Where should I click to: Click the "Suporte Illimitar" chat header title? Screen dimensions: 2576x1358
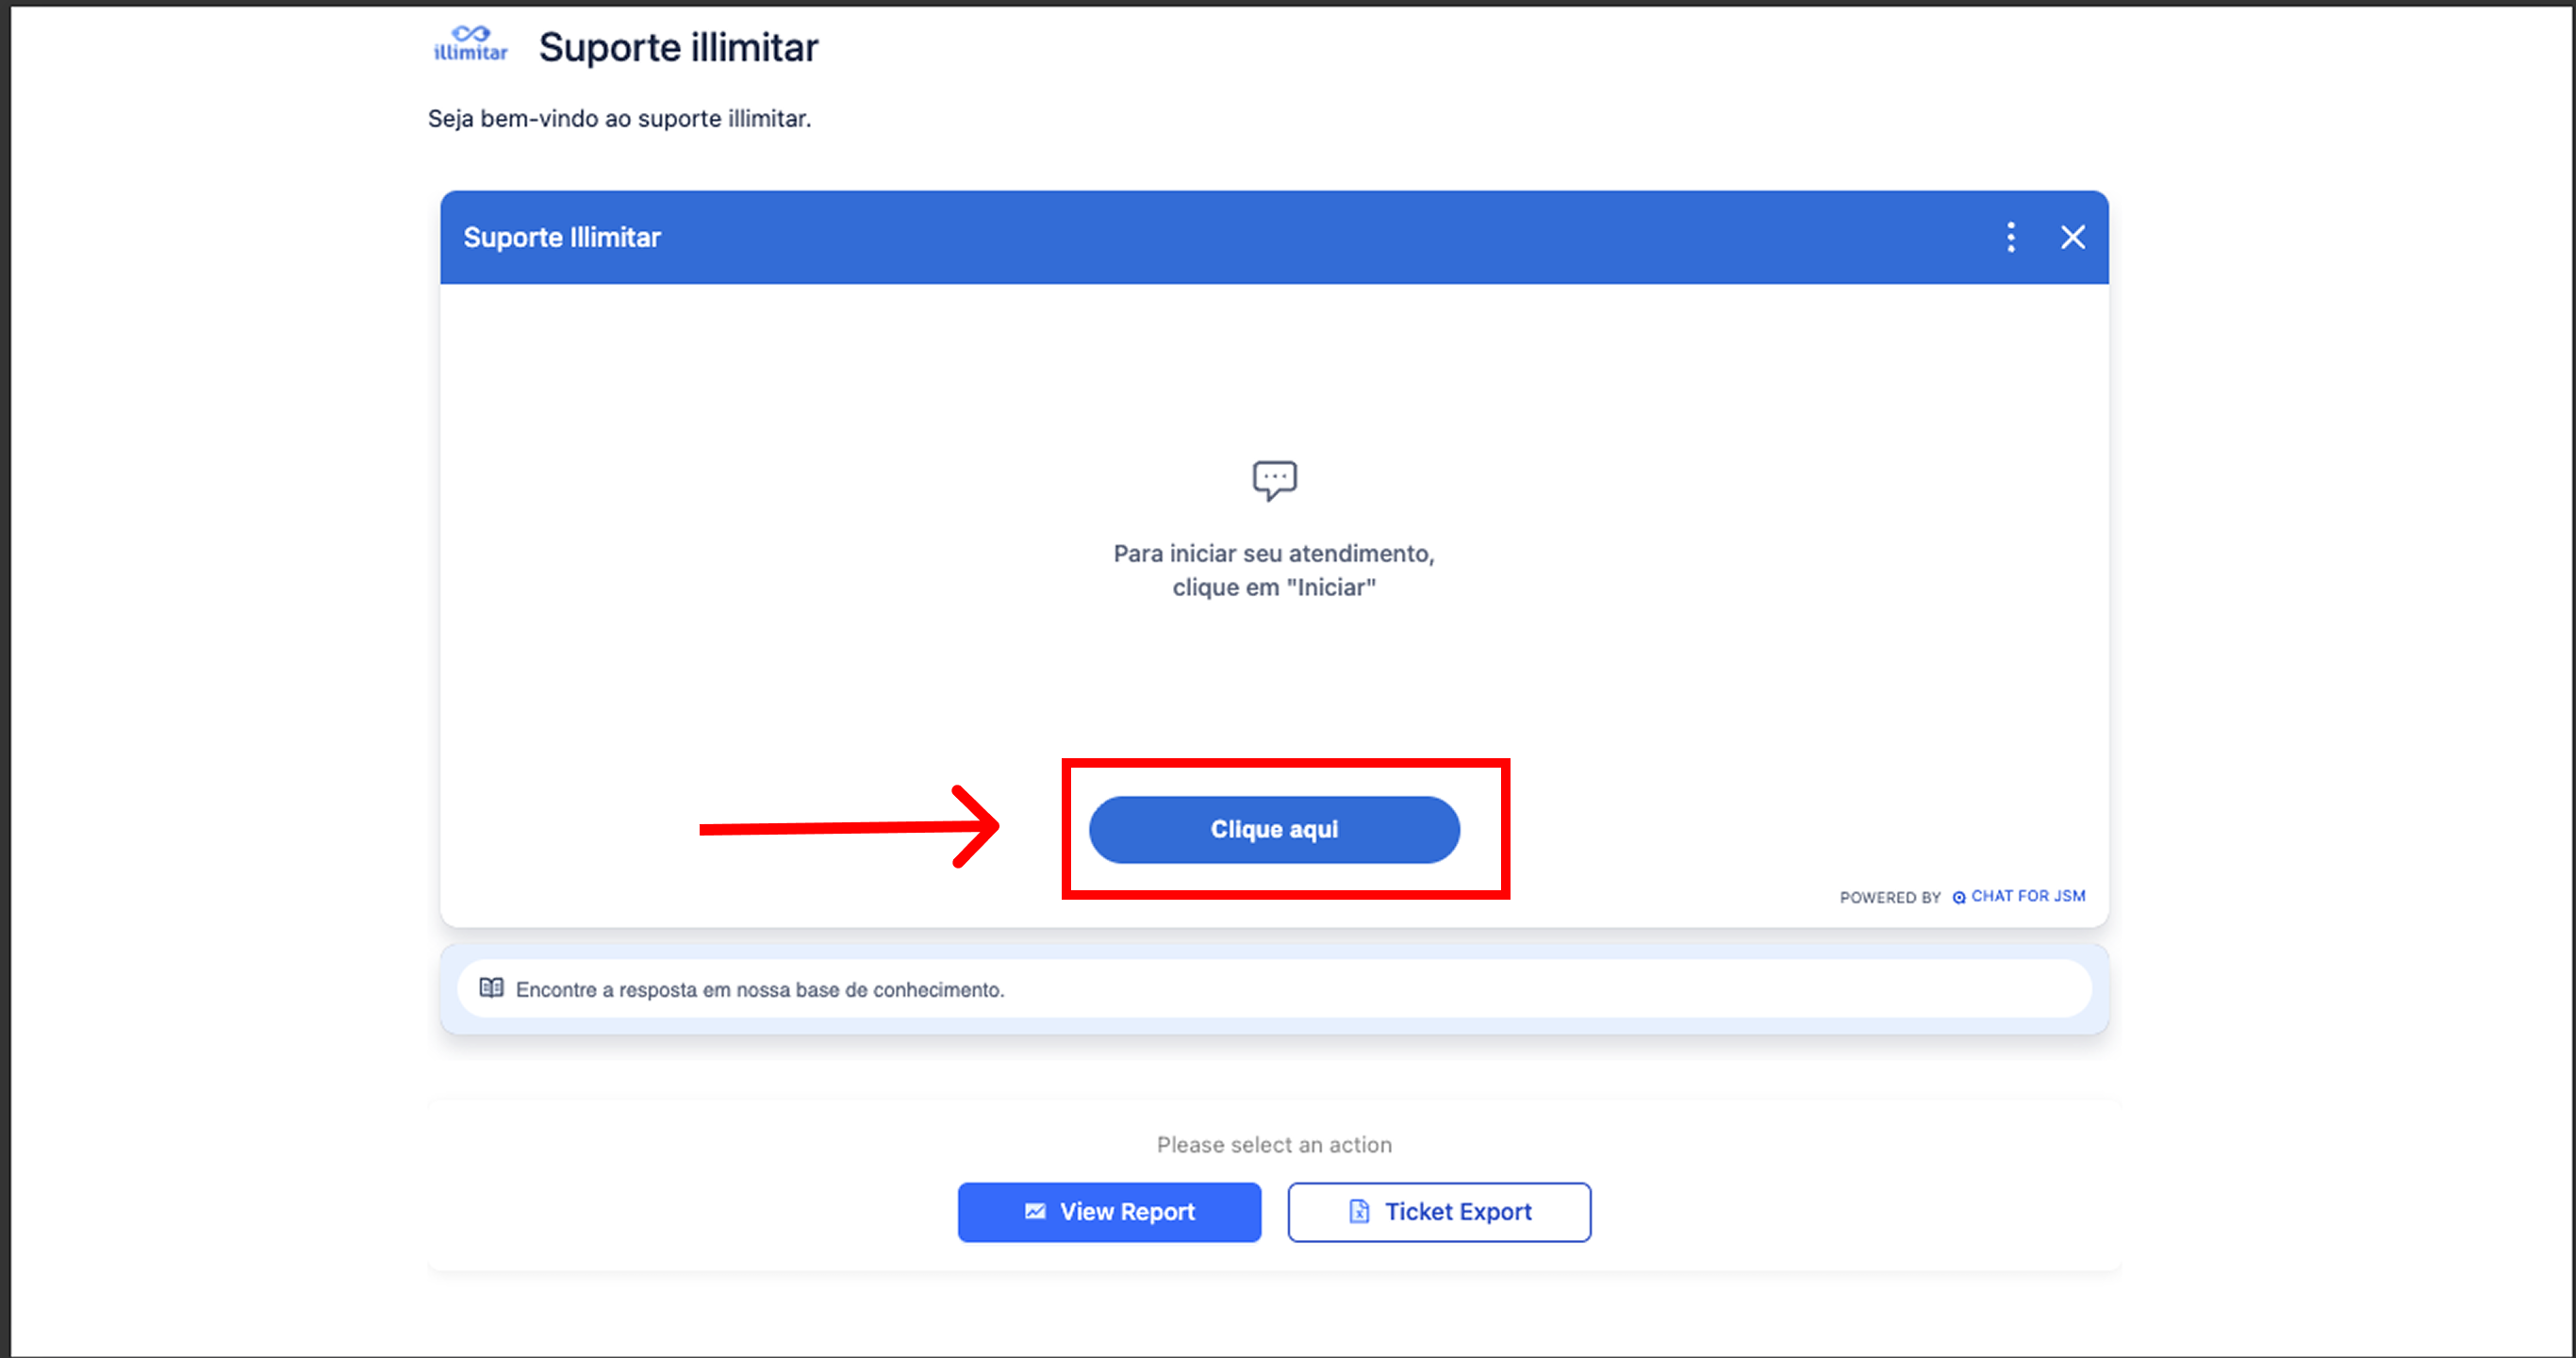pyautogui.click(x=562, y=237)
